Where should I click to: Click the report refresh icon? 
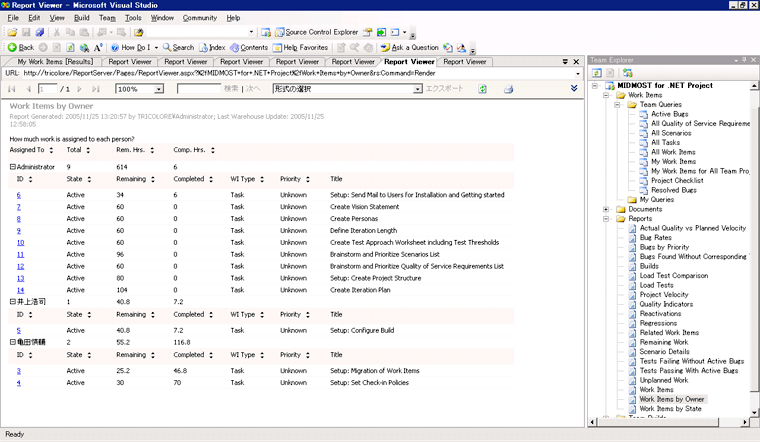point(482,89)
